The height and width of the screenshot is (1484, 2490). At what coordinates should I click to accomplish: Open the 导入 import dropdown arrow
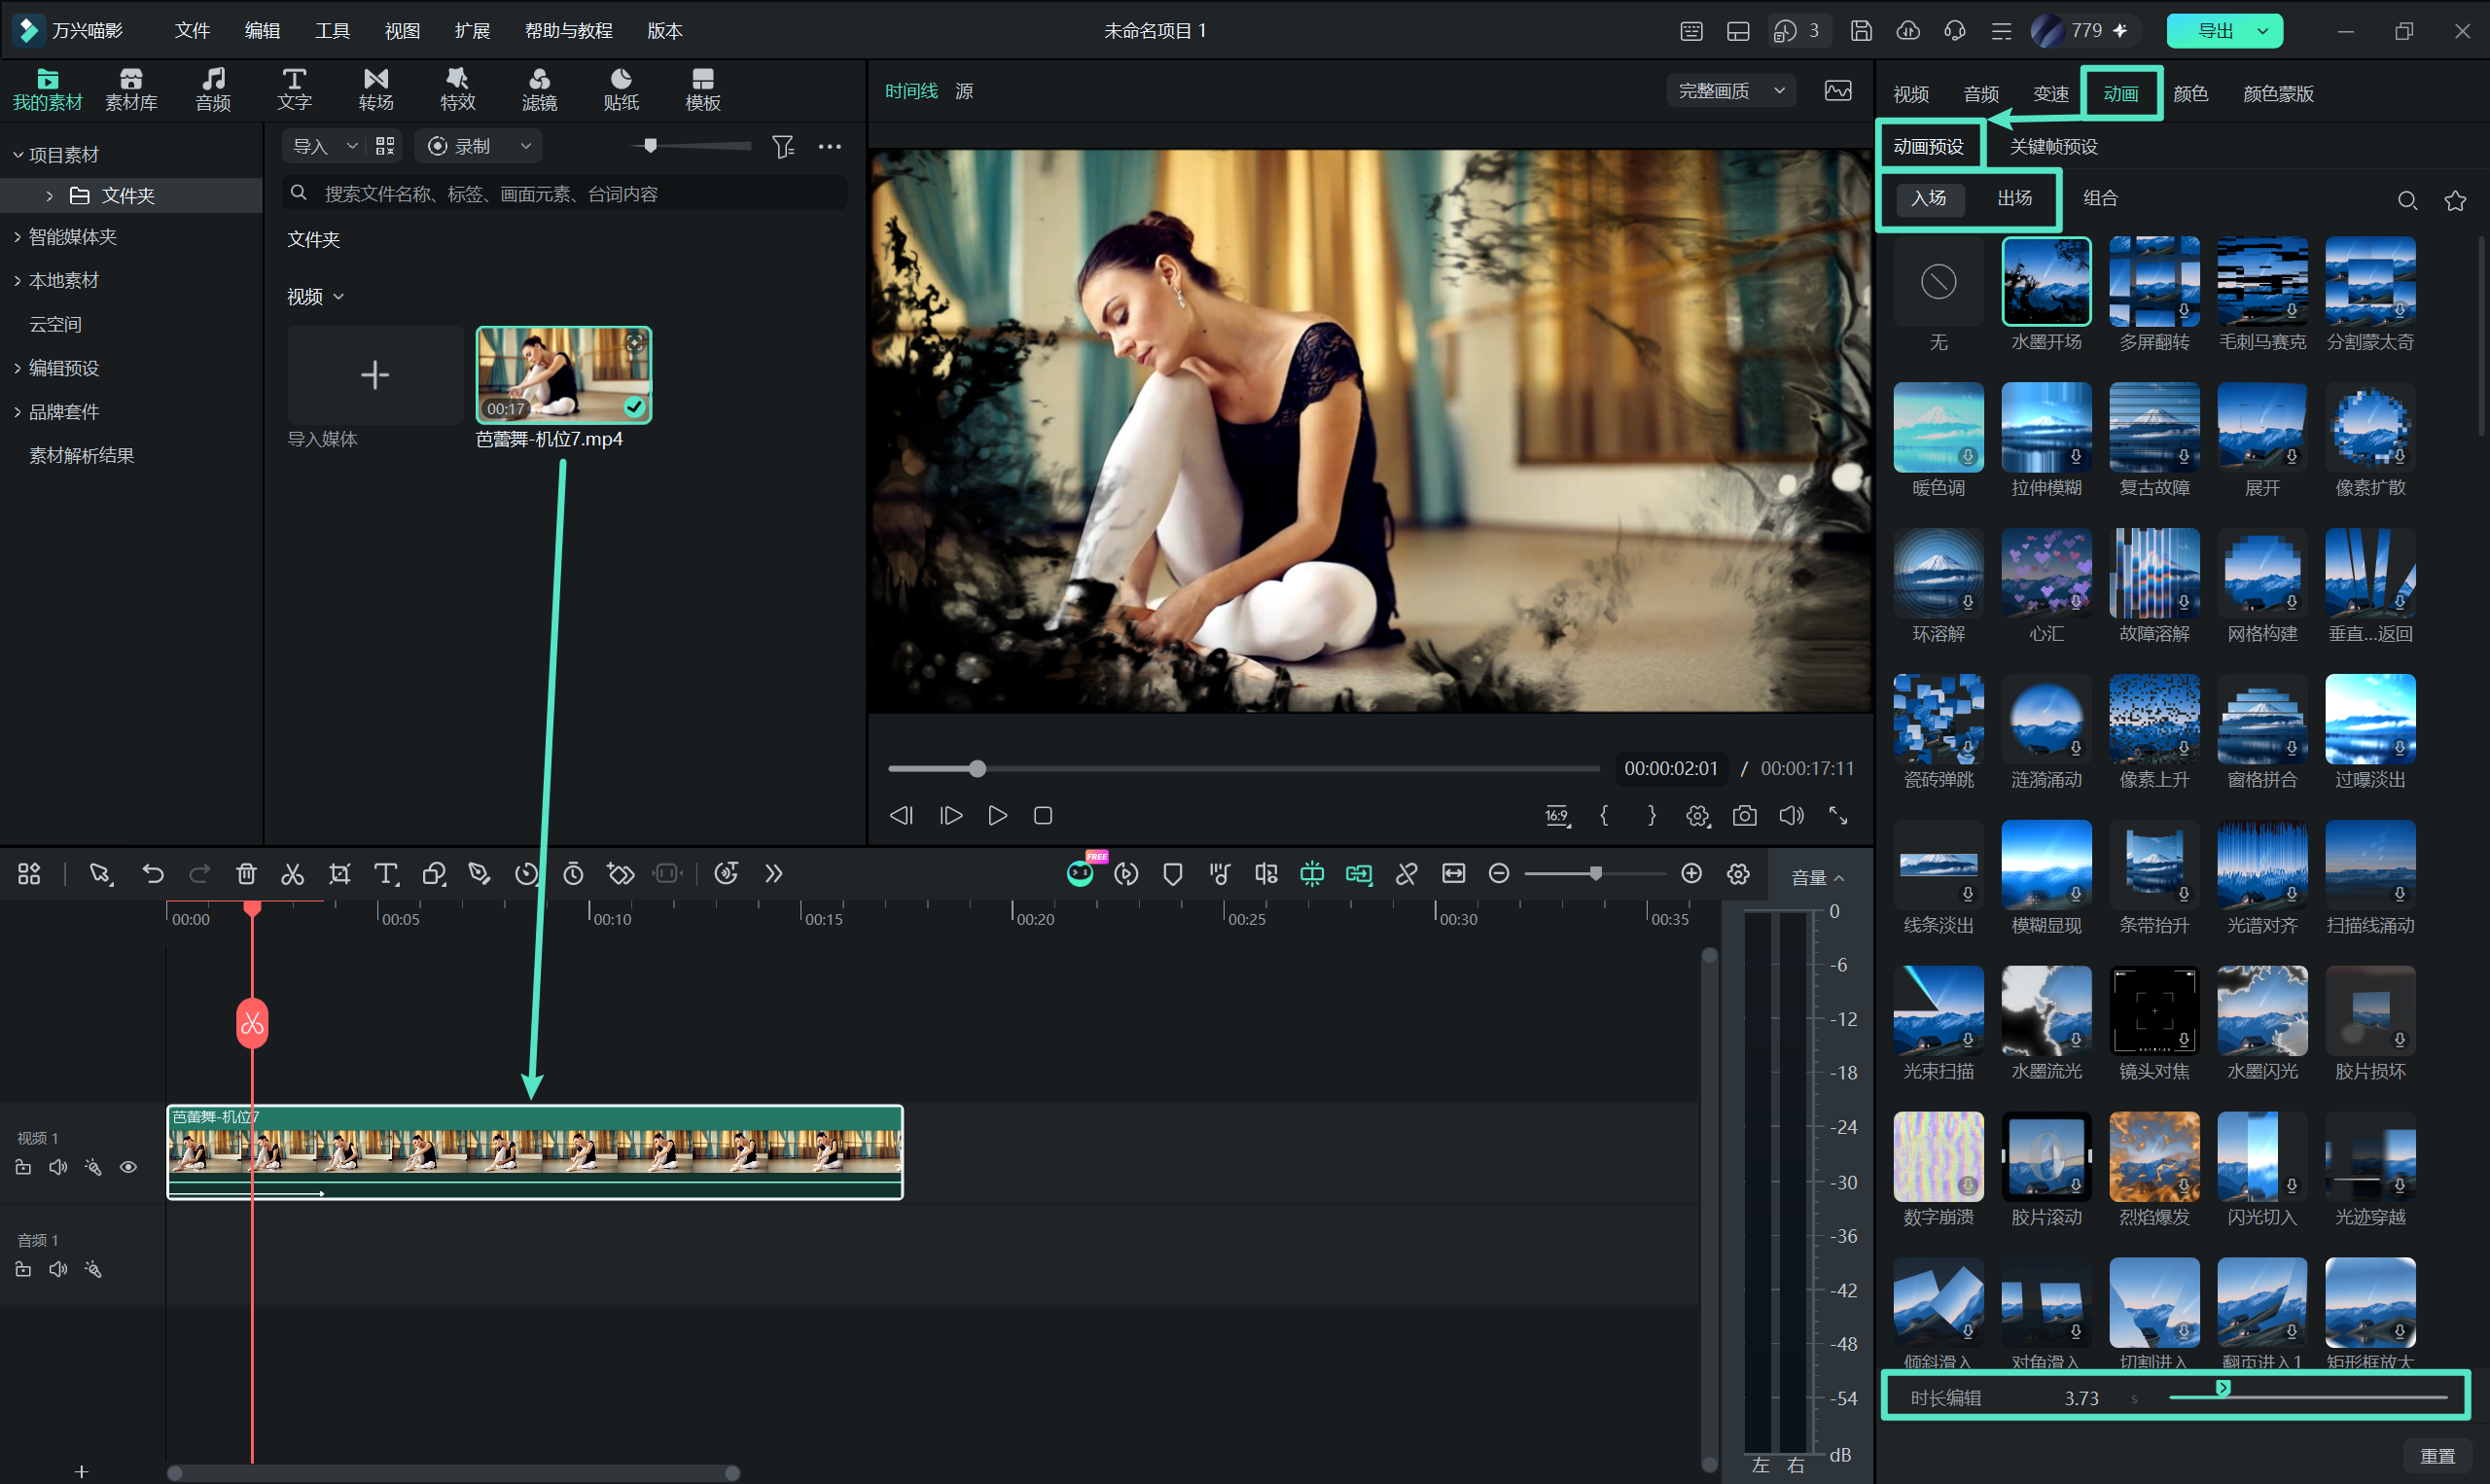pyautogui.click(x=351, y=146)
